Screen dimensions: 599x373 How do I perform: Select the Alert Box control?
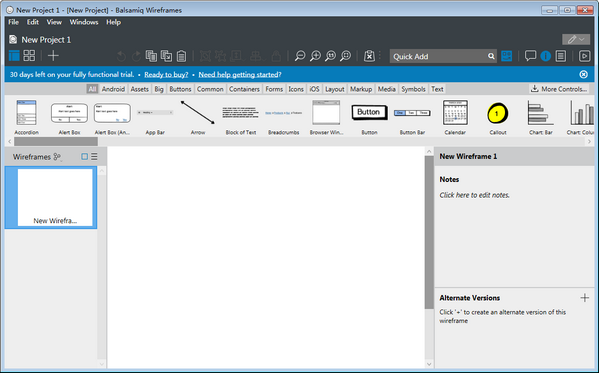pyautogui.click(x=69, y=117)
